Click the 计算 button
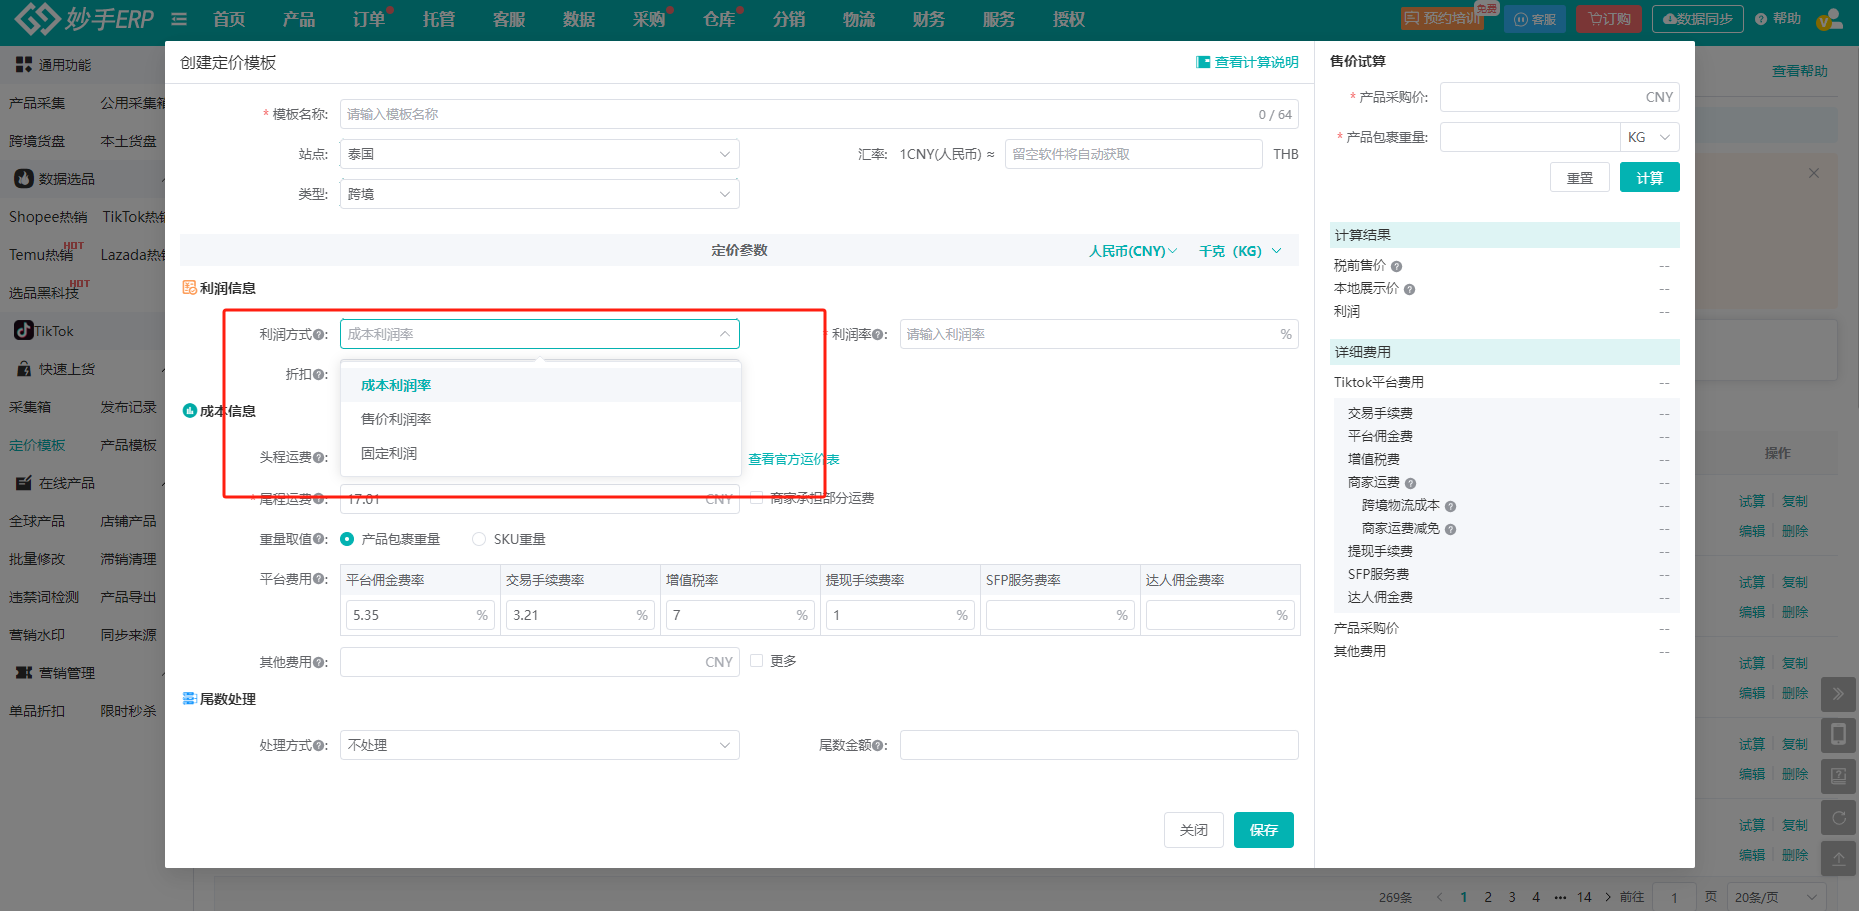 coord(1650,177)
